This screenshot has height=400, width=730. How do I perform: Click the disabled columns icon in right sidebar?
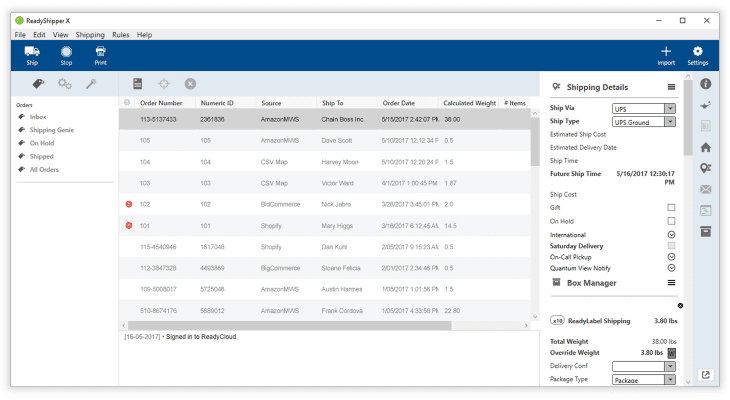point(706,126)
